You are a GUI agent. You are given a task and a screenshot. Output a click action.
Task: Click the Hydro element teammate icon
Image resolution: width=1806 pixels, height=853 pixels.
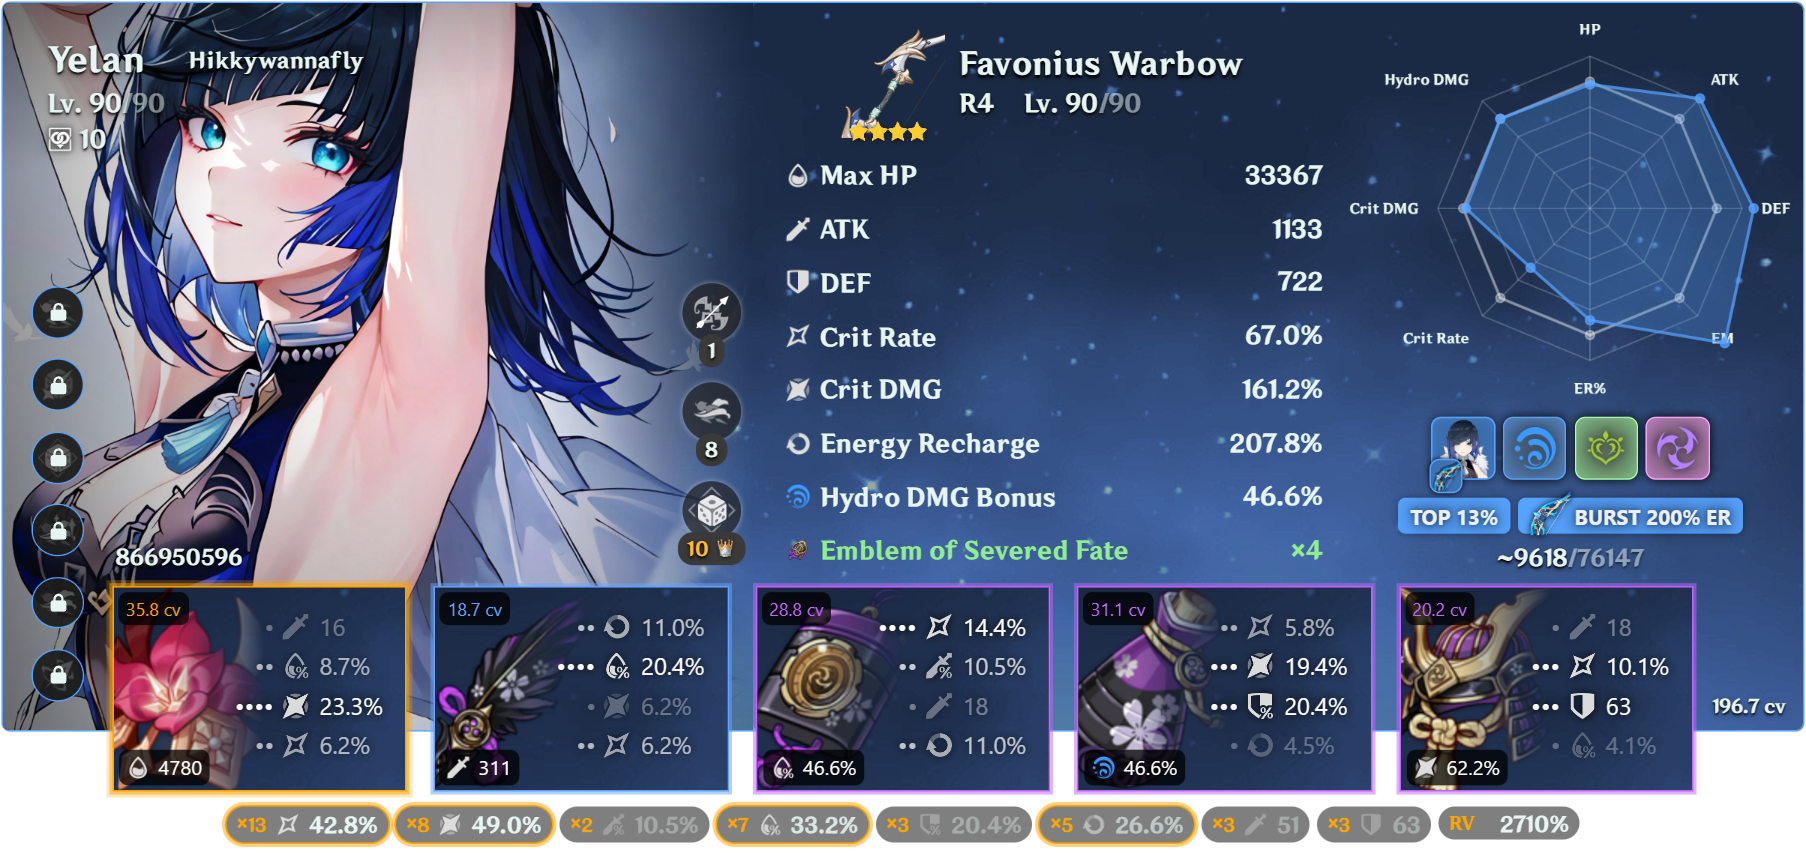click(x=1534, y=448)
